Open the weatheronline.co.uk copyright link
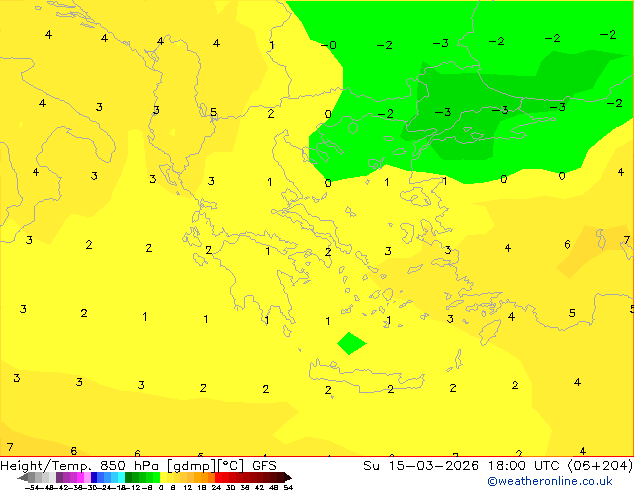Image resolution: width=634 pixels, height=490 pixels. point(549,481)
